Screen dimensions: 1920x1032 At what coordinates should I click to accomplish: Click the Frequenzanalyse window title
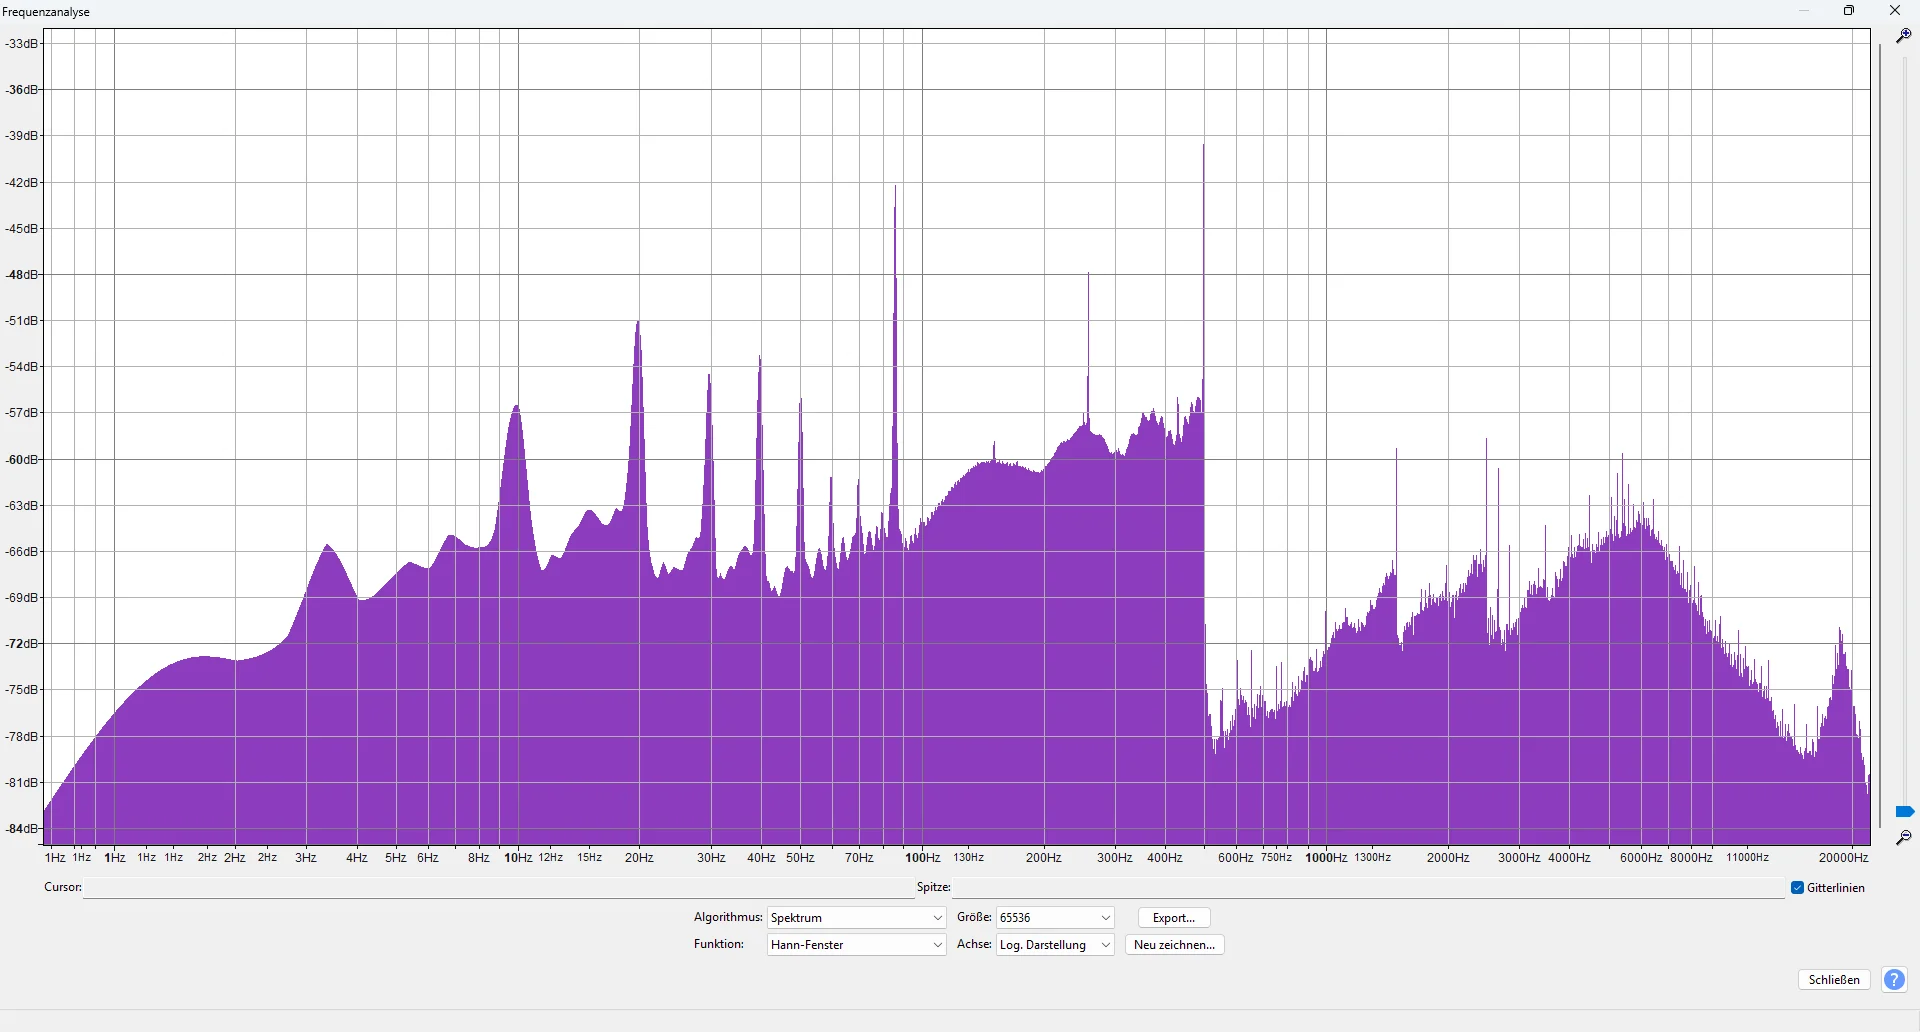(x=47, y=12)
